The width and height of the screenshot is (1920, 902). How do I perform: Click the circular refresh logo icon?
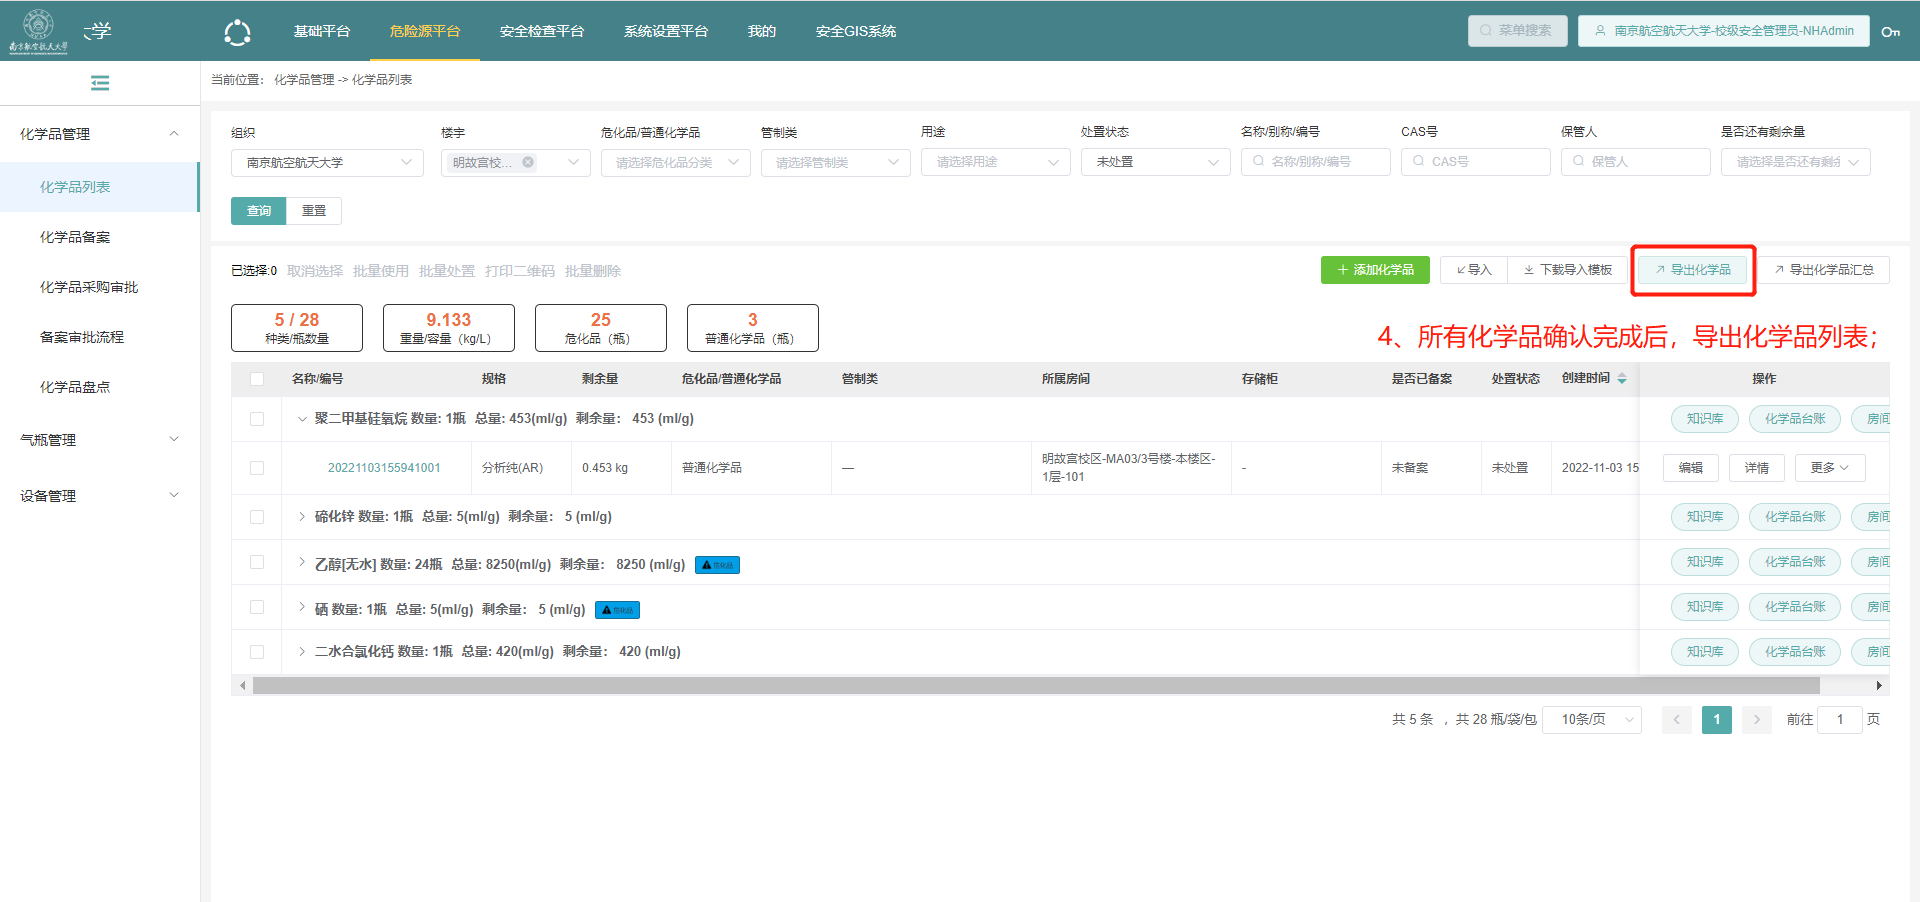pyautogui.click(x=237, y=32)
